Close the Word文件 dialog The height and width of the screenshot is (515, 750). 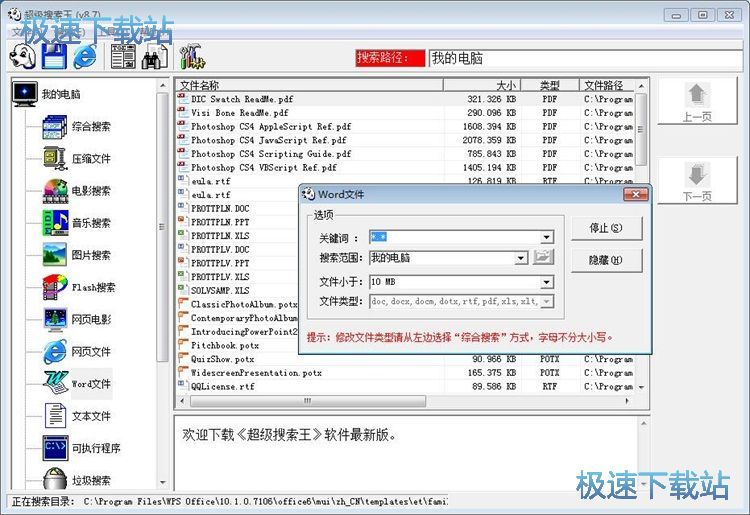(636, 194)
